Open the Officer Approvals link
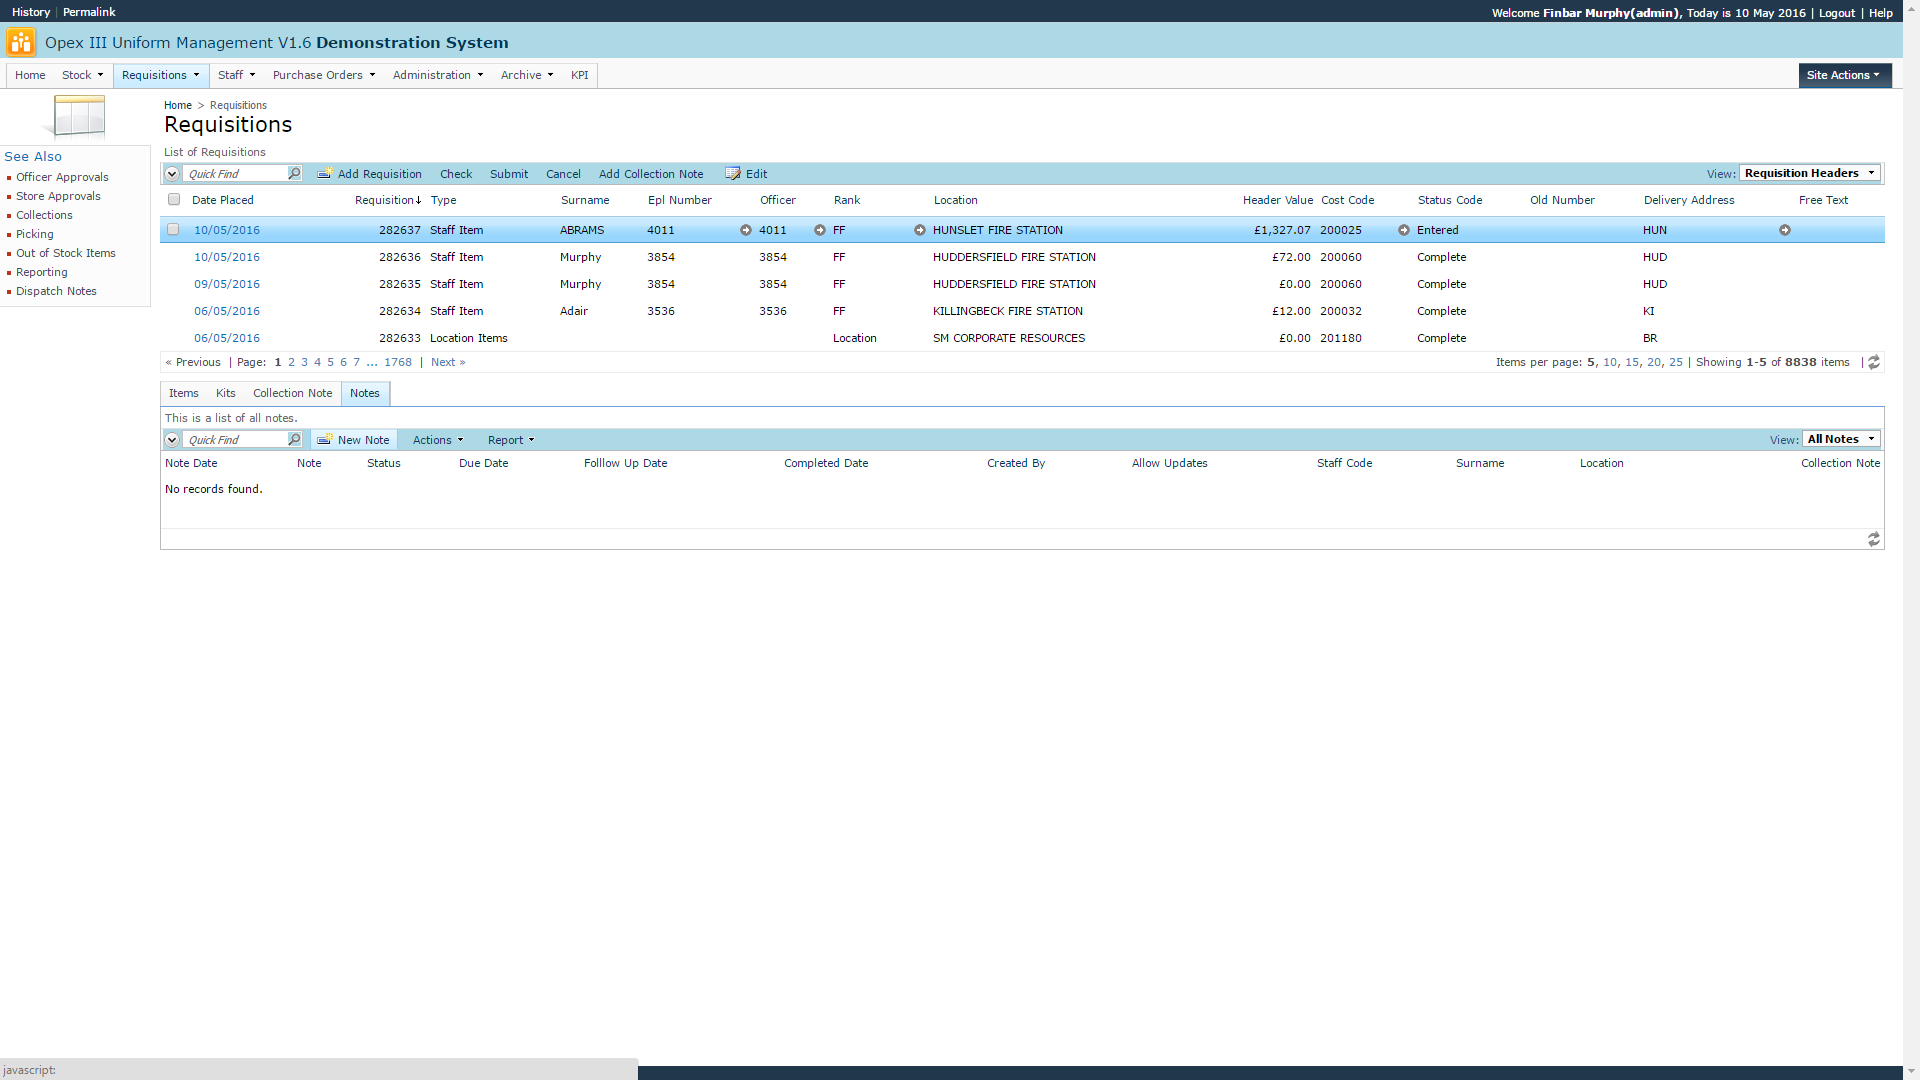The height and width of the screenshot is (1080, 1920). [x=62, y=177]
